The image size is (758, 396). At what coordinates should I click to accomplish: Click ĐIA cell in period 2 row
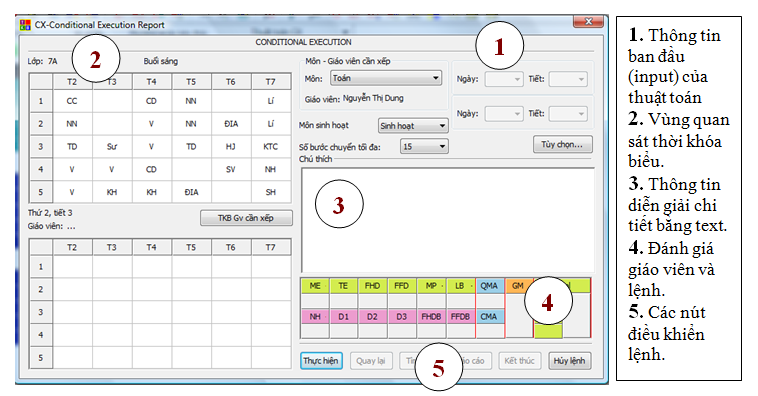[x=231, y=124]
